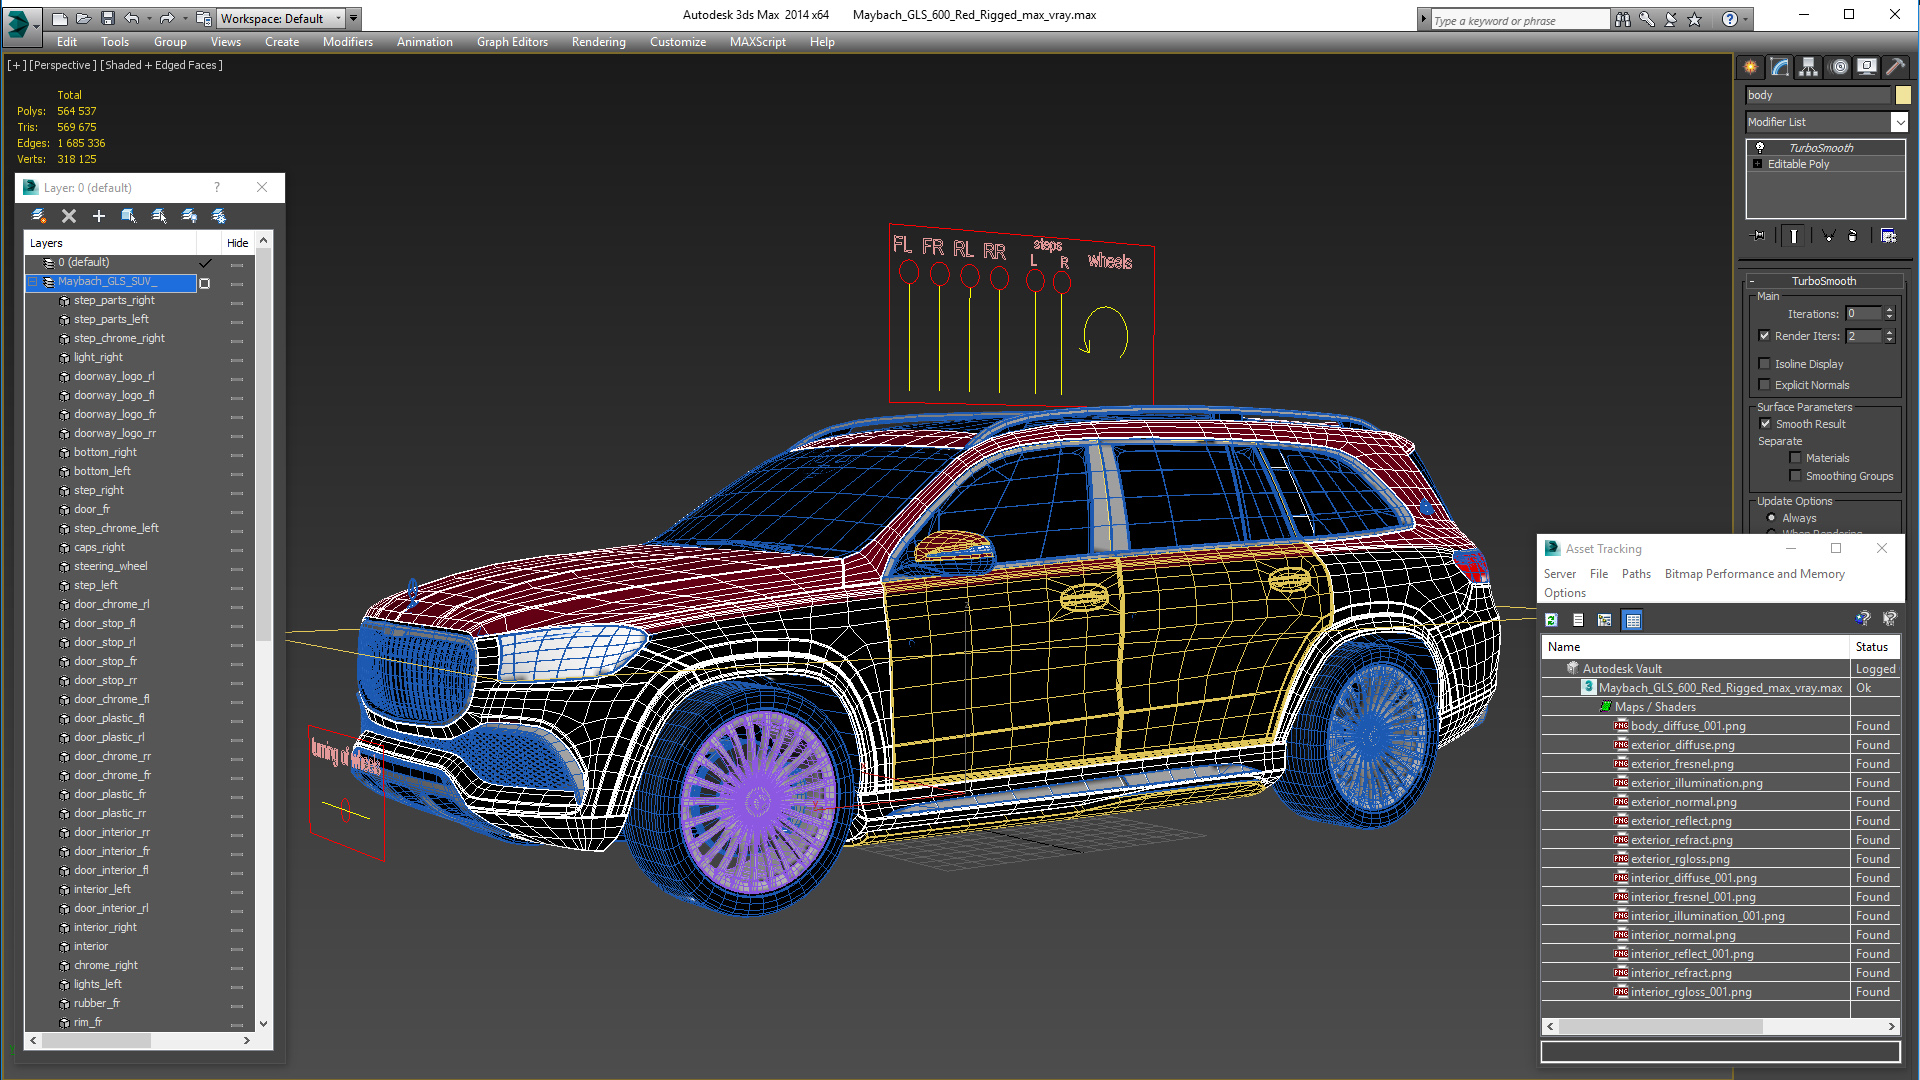Click the Project Folder icon
Viewport: 1920px width, 1080px height.
204,18
